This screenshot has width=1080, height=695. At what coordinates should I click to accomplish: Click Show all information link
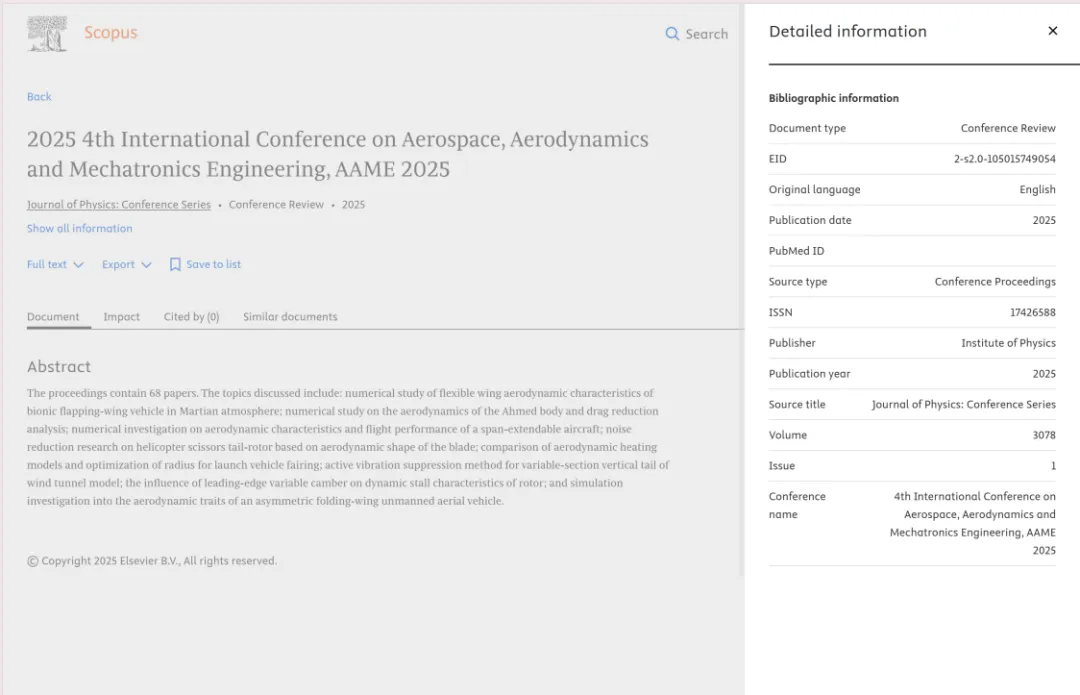(79, 229)
